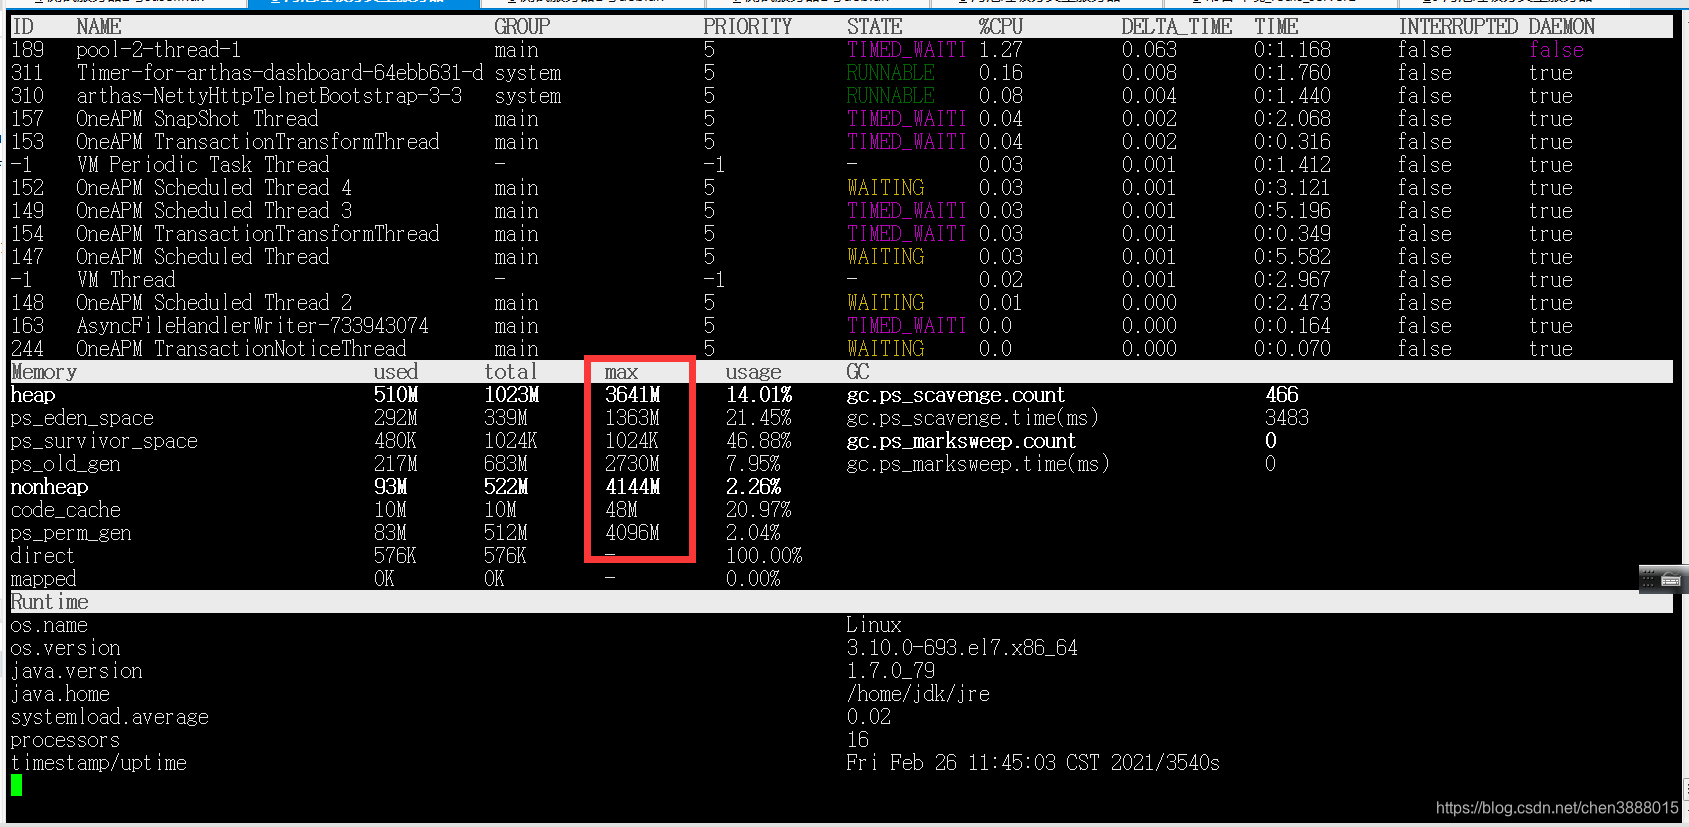Click AsyncFileHandlerWriter-733943074 thread name
This screenshot has width=1689, height=827.
[x=252, y=326]
